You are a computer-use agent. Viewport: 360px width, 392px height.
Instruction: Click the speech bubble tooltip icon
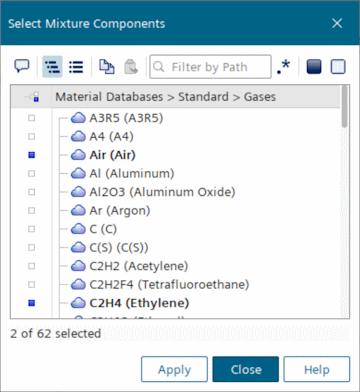point(22,66)
